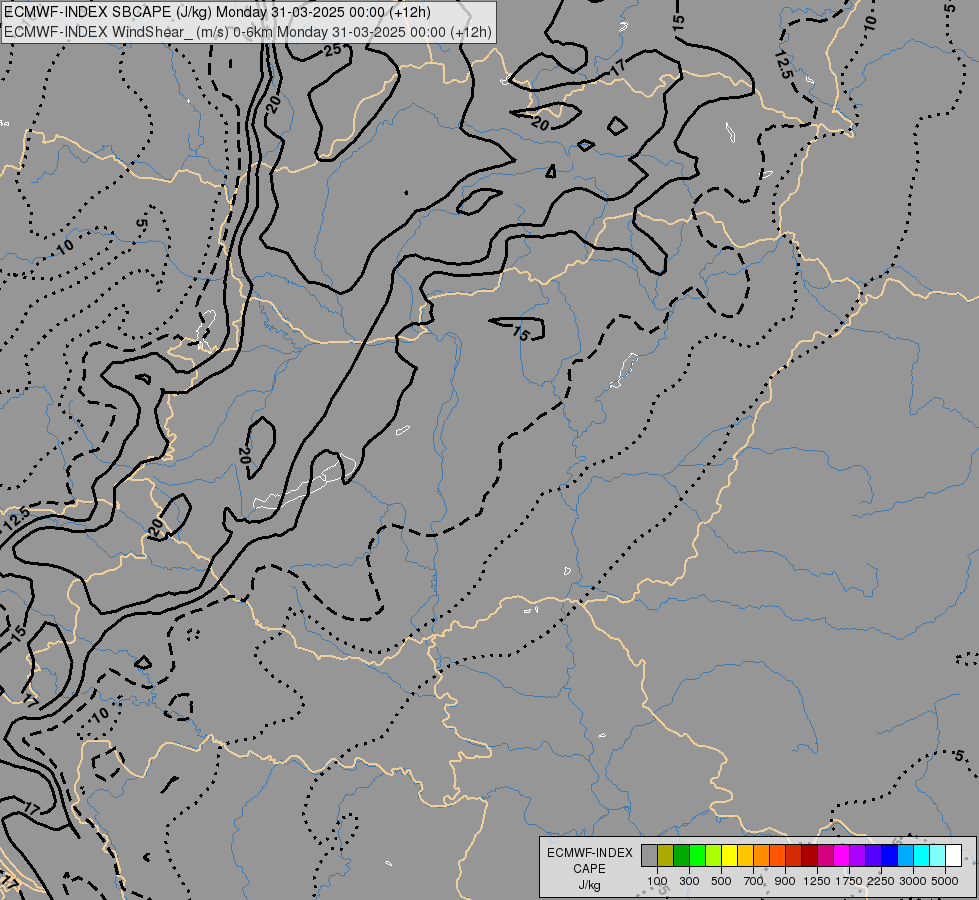The width and height of the screenshot is (979, 900).
Task: Click the dark maroon legend swatch
Action: 809,856
